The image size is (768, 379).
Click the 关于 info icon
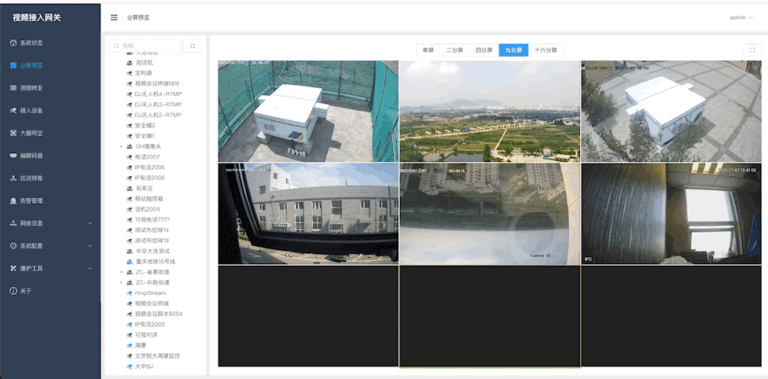[13, 291]
